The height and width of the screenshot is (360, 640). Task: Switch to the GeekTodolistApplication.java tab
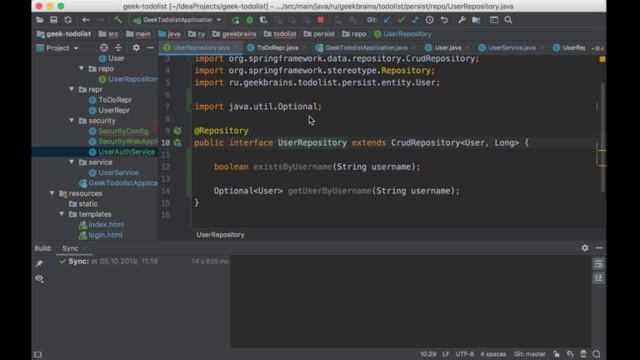coord(366,48)
